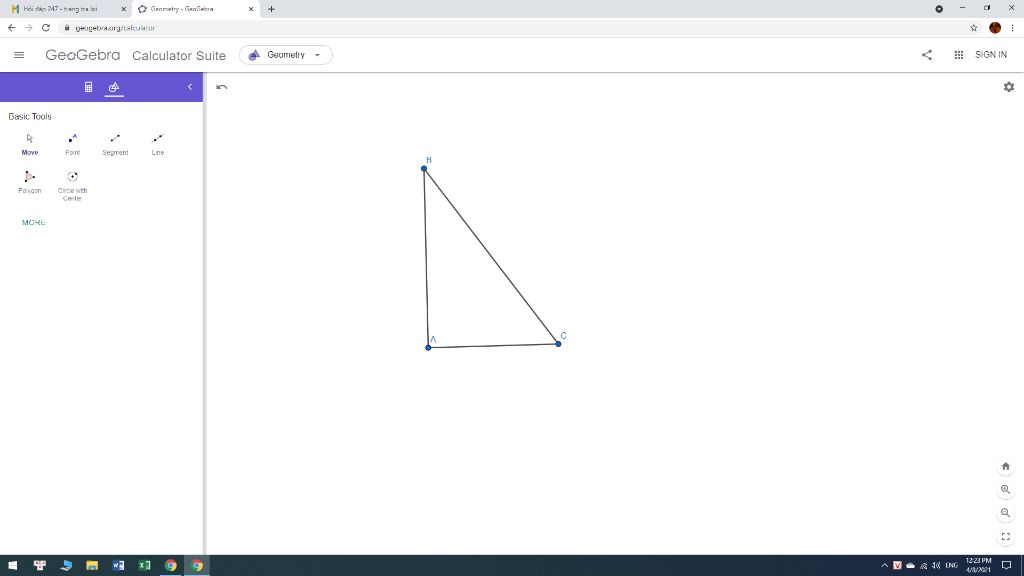Open Excel from the taskbar

(144, 566)
